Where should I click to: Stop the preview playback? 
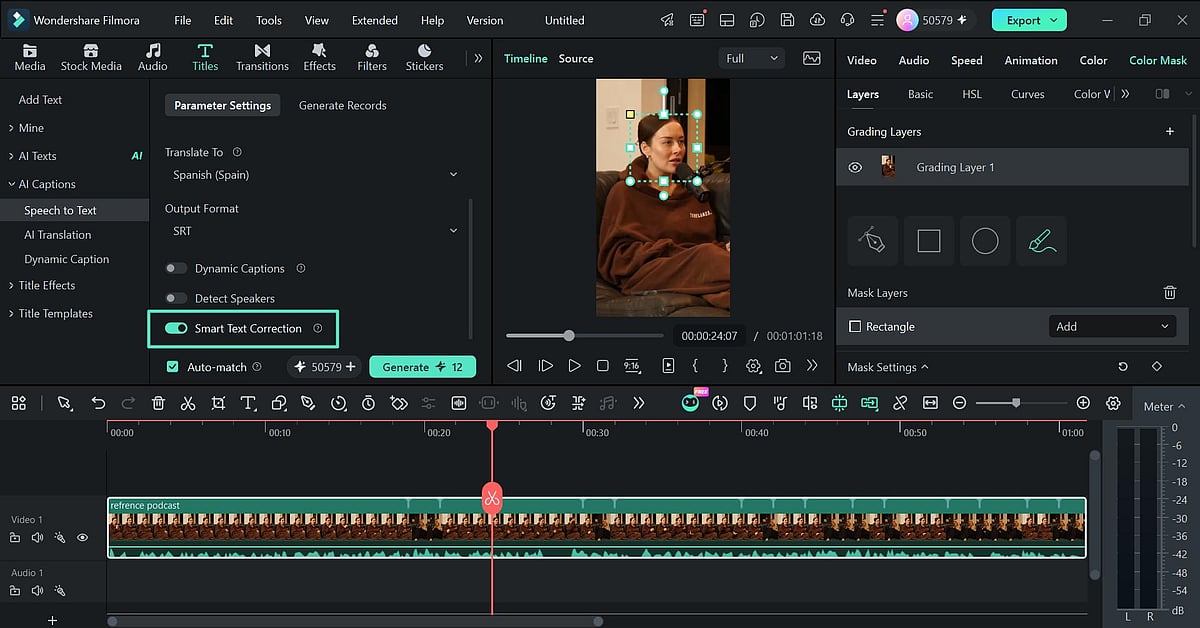(x=602, y=366)
